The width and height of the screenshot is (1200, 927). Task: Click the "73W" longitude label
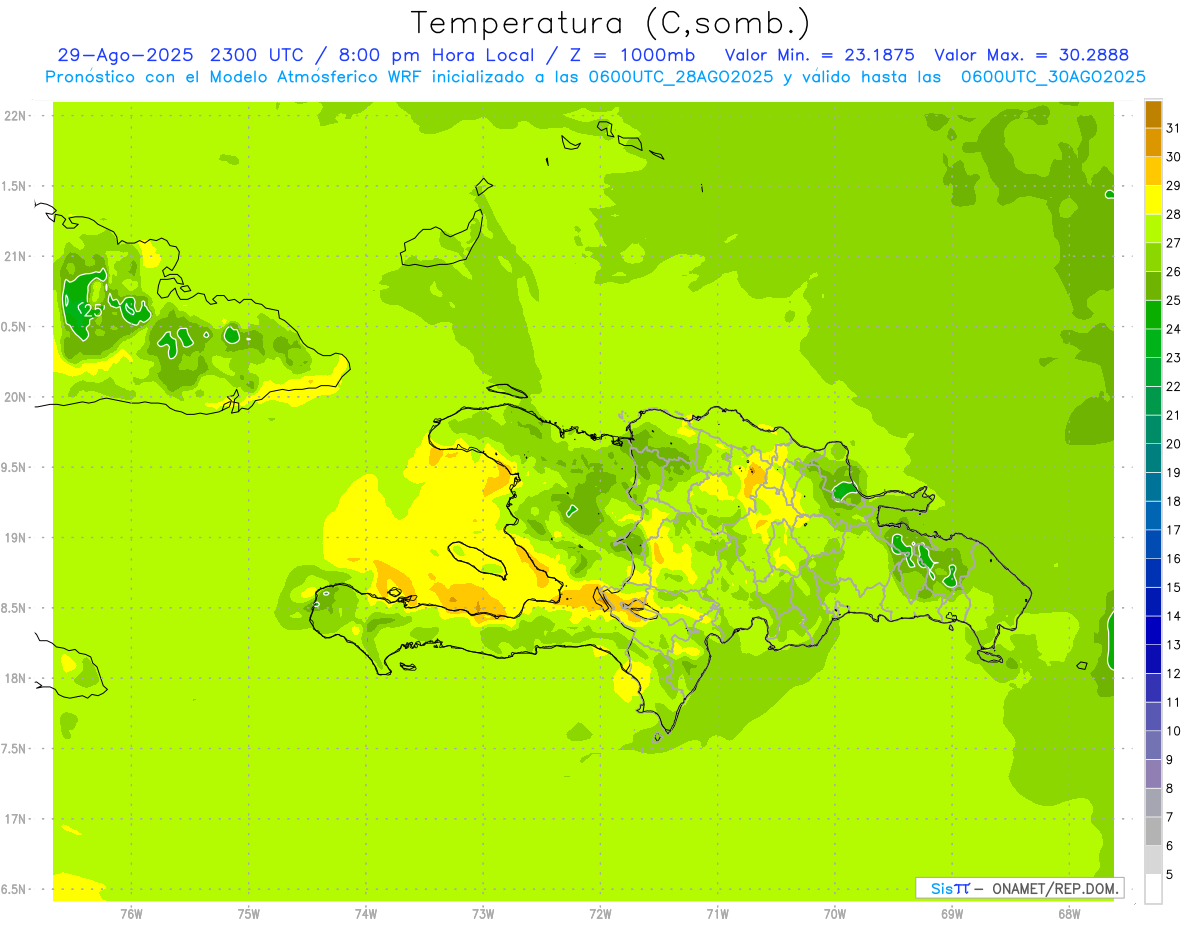point(483,913)
